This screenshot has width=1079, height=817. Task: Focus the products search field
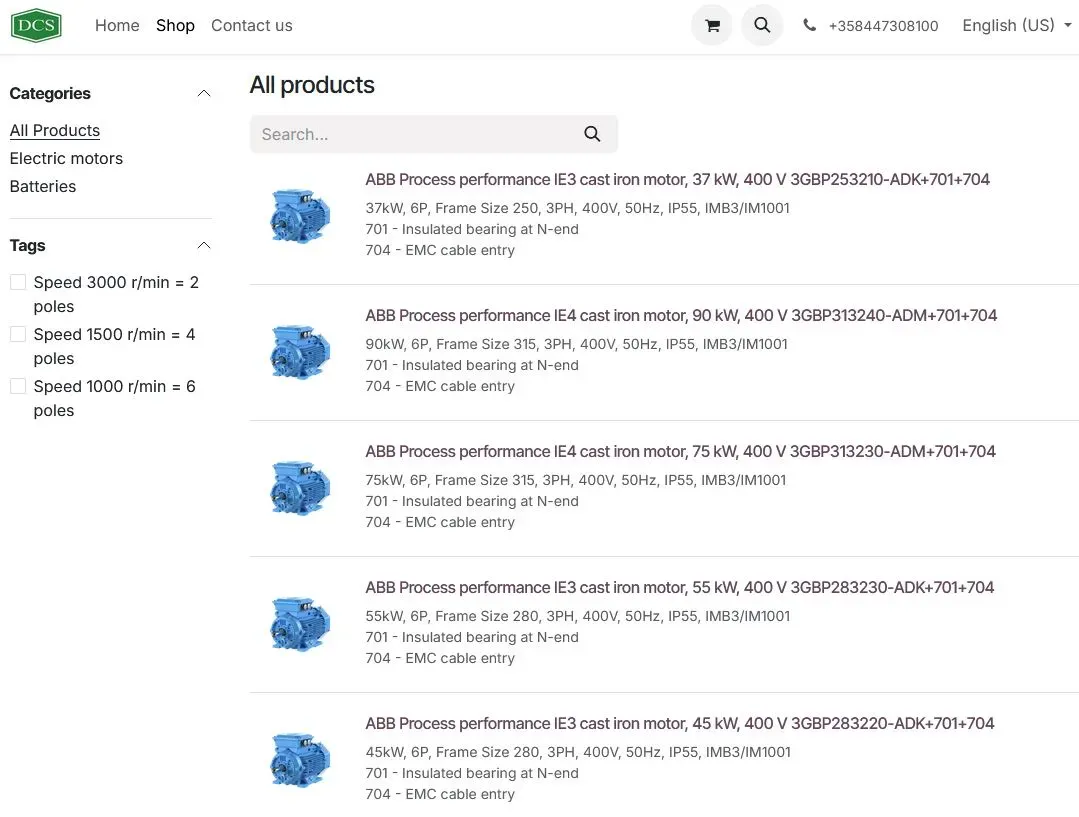[415, 134]
